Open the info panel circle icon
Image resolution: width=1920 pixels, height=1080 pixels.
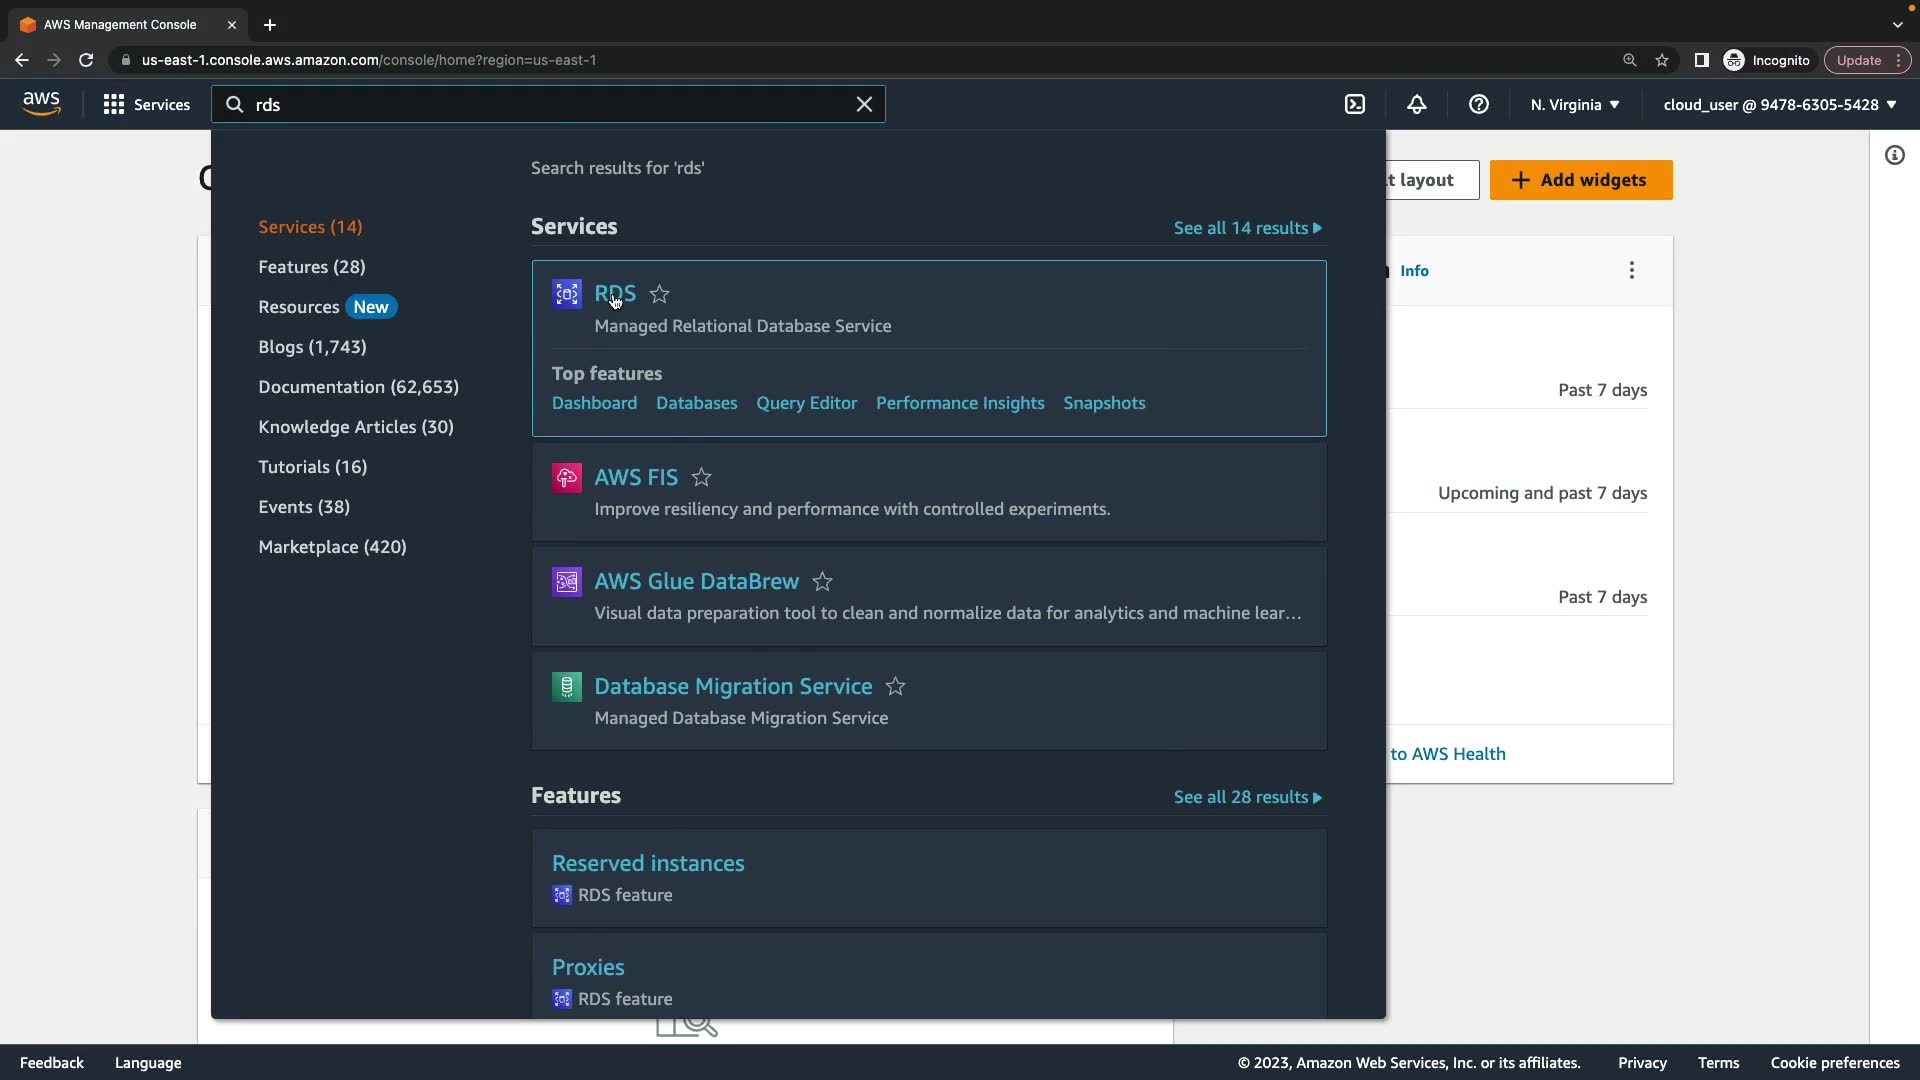pyautogui.click(x=1894, y=155)
